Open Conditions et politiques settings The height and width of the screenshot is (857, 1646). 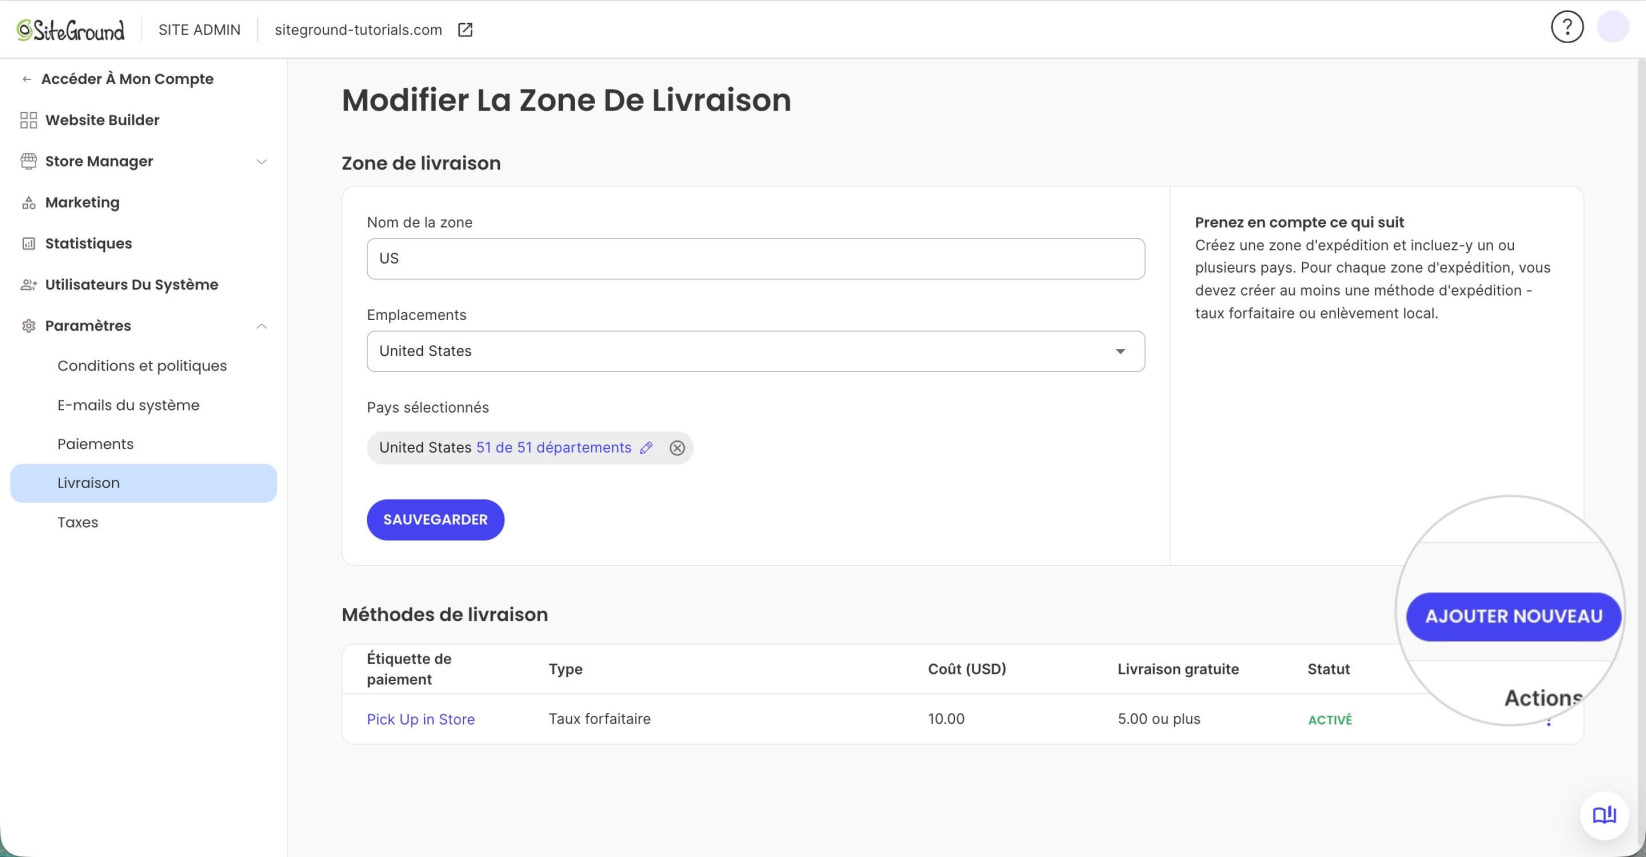tap(142, 366)
